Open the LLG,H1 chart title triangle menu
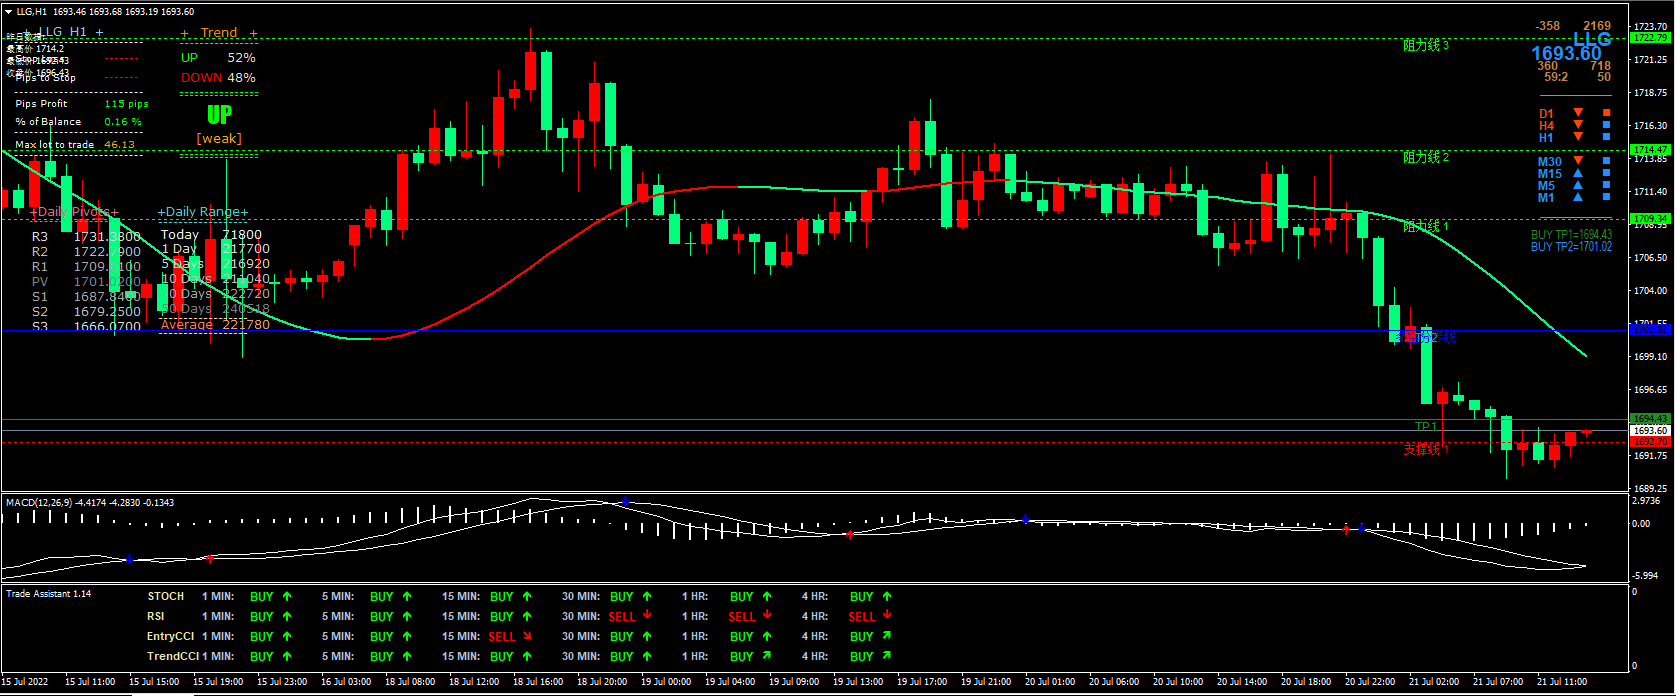 tap(9, 12)
